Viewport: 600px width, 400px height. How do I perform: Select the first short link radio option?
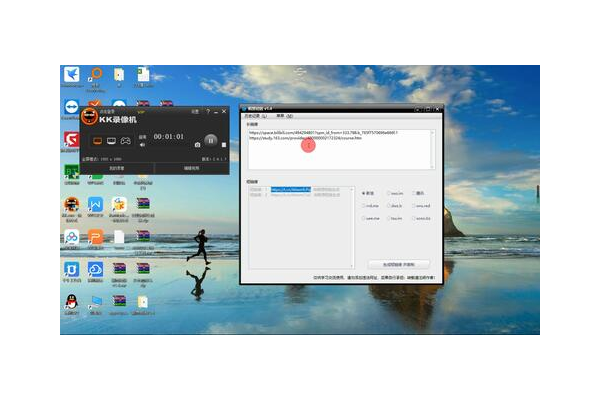[x=363, y=193]
